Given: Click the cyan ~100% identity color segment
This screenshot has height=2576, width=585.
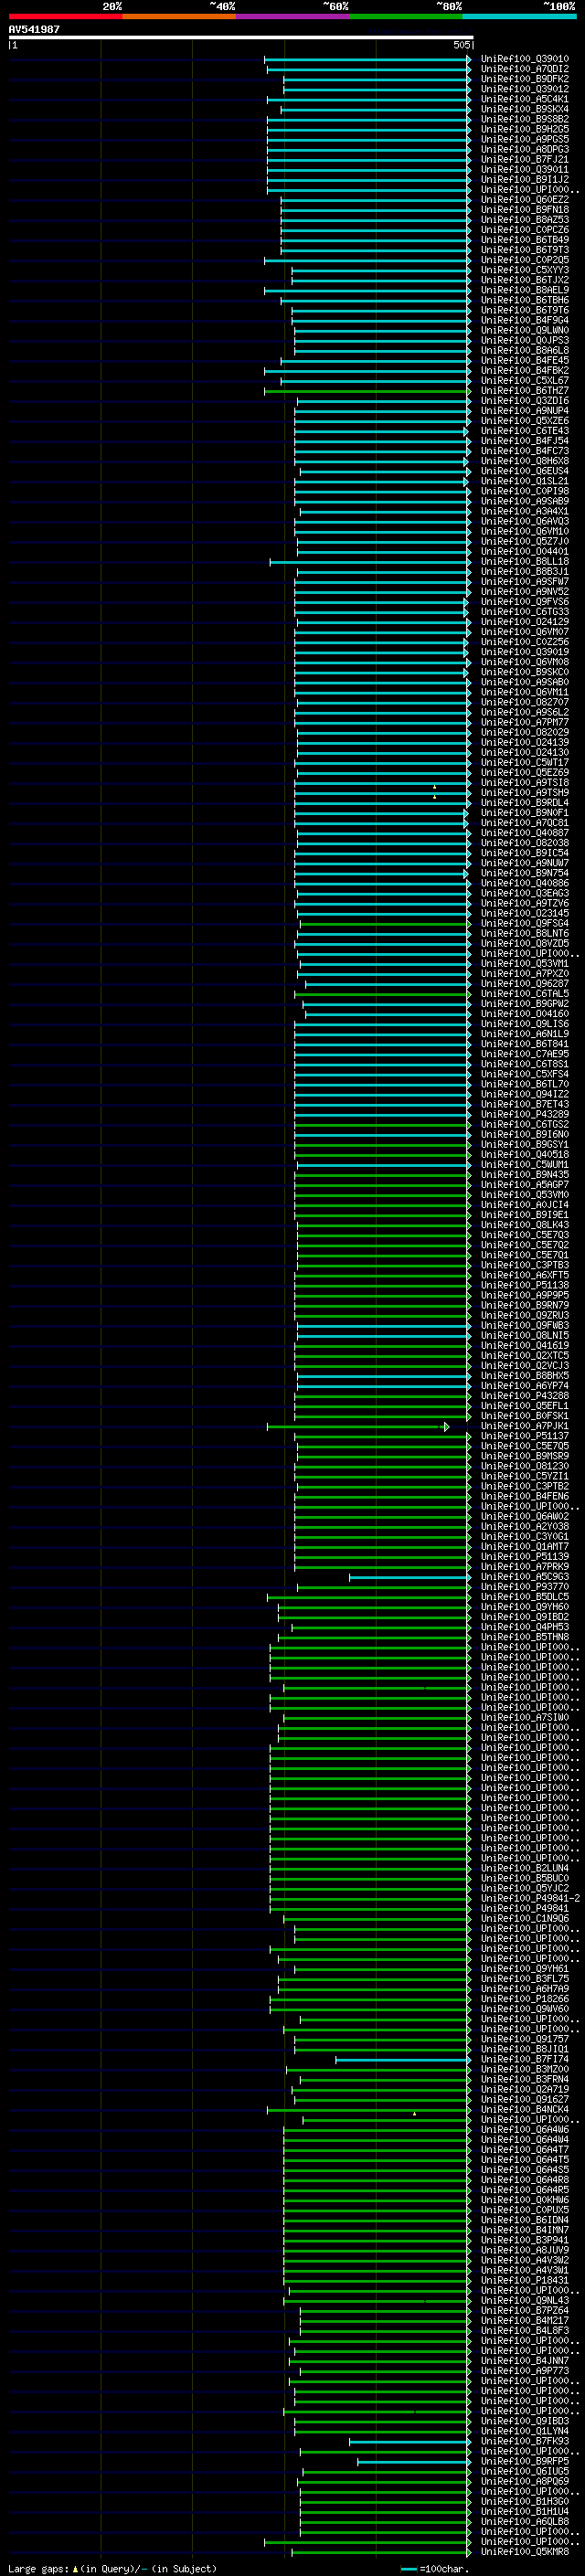Looking at the screenshot, I should 519,16.
